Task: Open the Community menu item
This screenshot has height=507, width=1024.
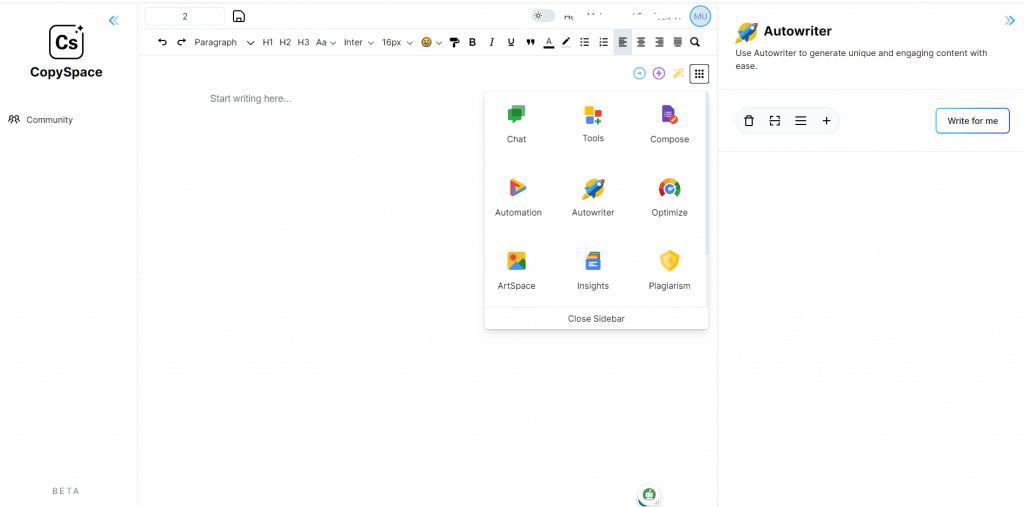Action: [40, 120]
